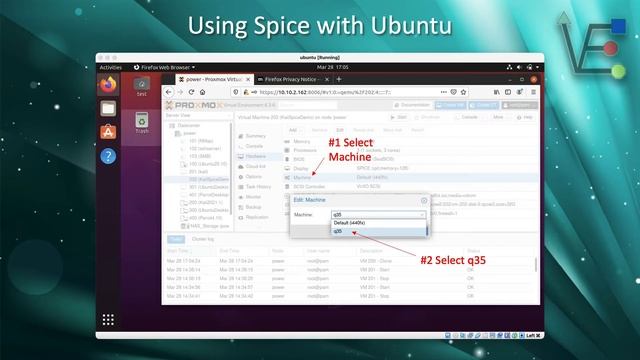The image size is (640, 360).
Task: Open the test home folder icon
Action: [142, 87]
